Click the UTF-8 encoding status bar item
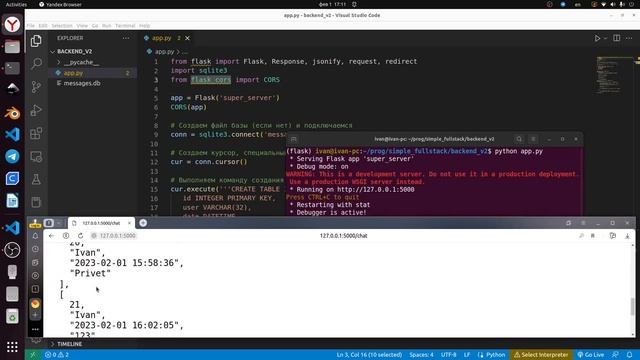Screen dimensions: 640x360 pos(448,355)
